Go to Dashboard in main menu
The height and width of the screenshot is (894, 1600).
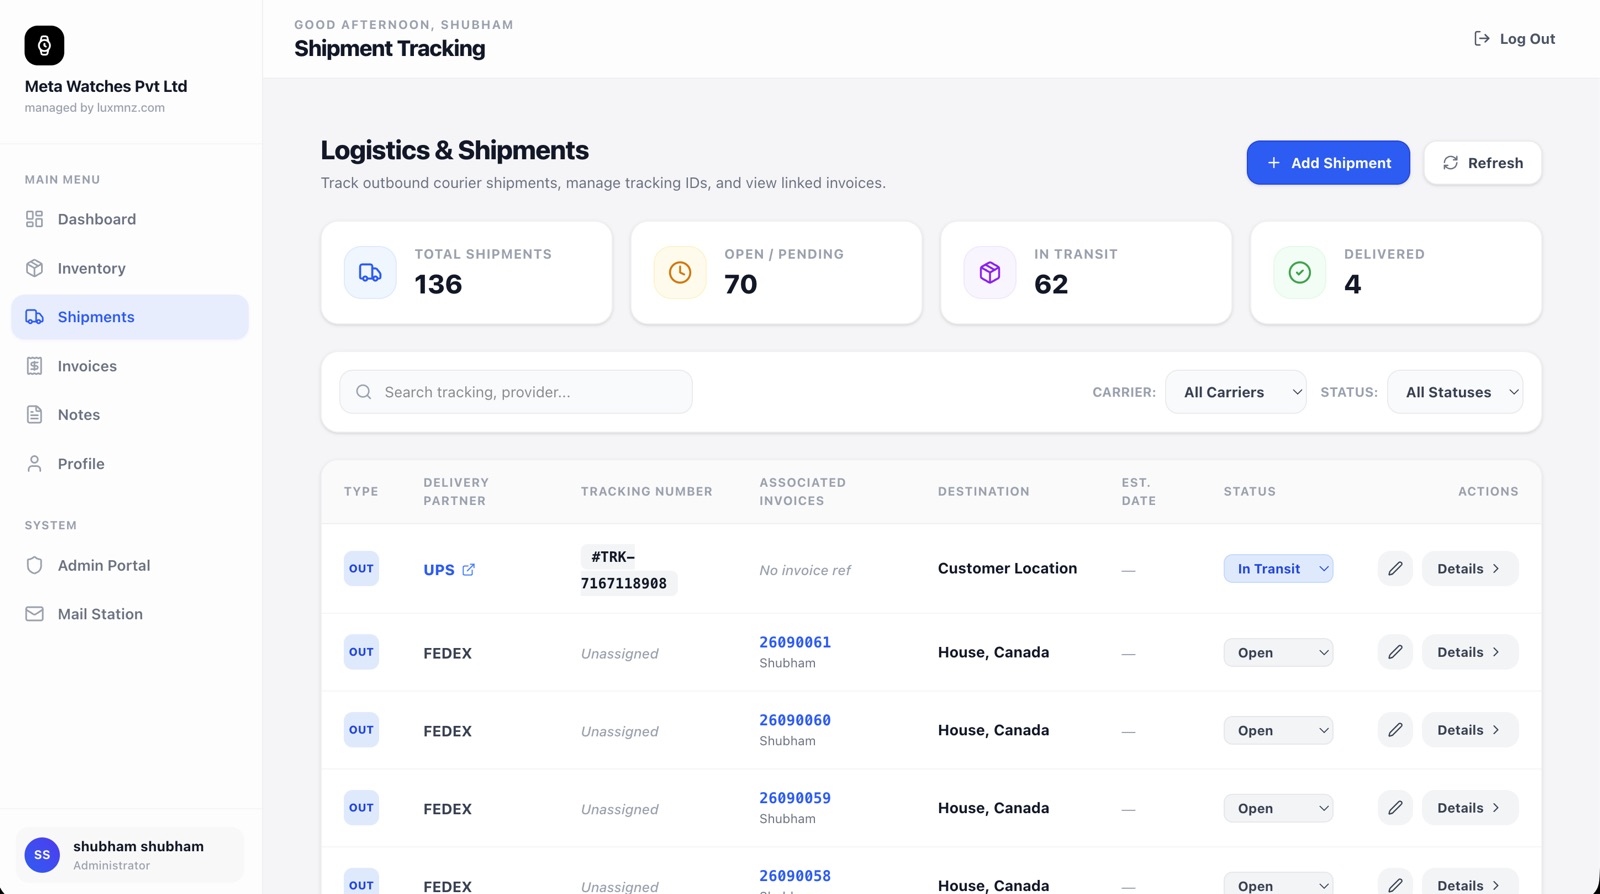[130, 219]
